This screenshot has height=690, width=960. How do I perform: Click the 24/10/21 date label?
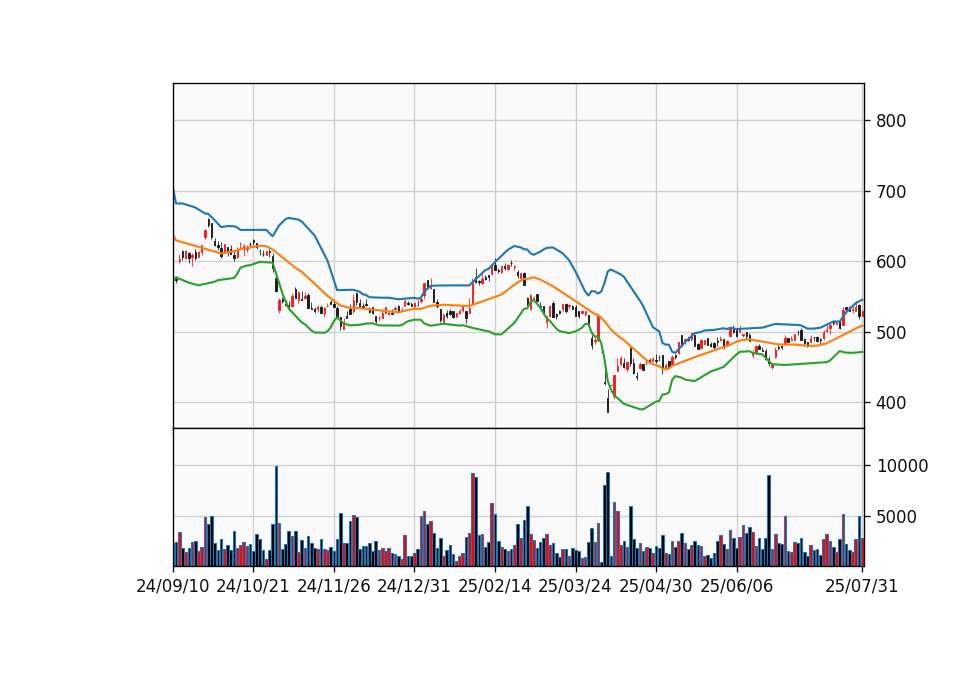[x=253, y=587]
